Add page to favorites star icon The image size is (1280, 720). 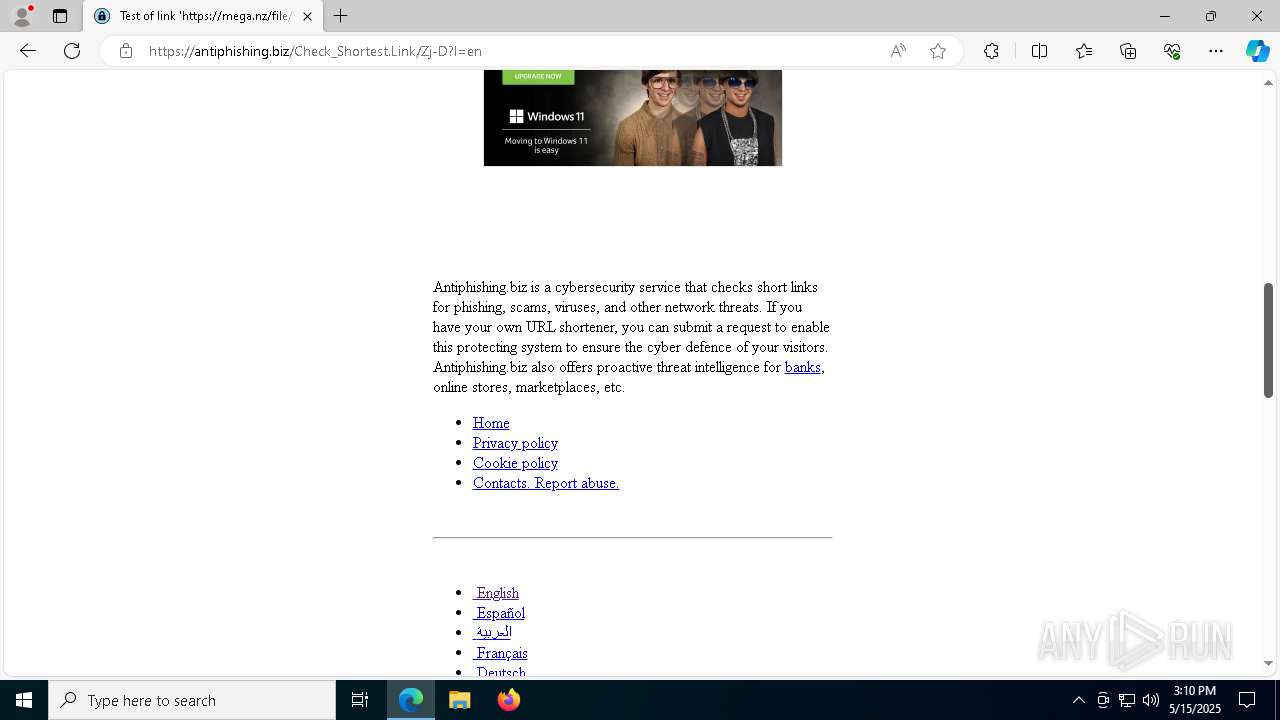(938, 51)
